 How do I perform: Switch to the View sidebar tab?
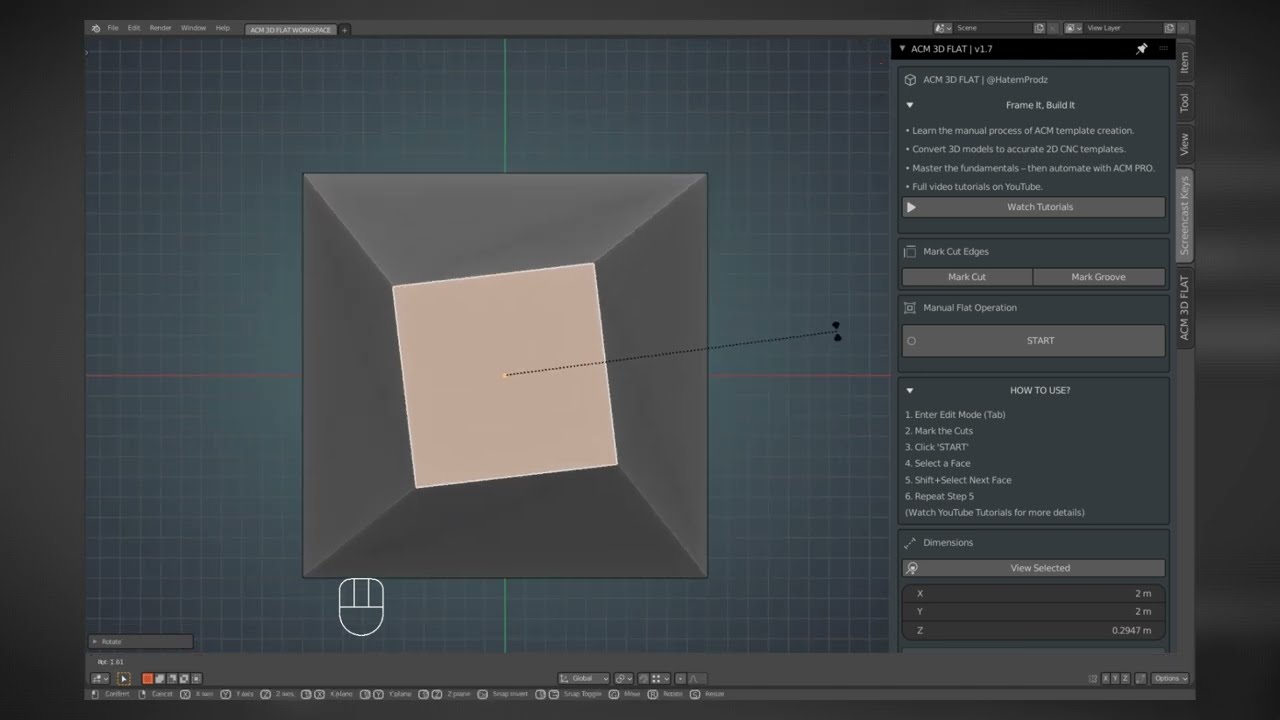(x=1185, y=144)
